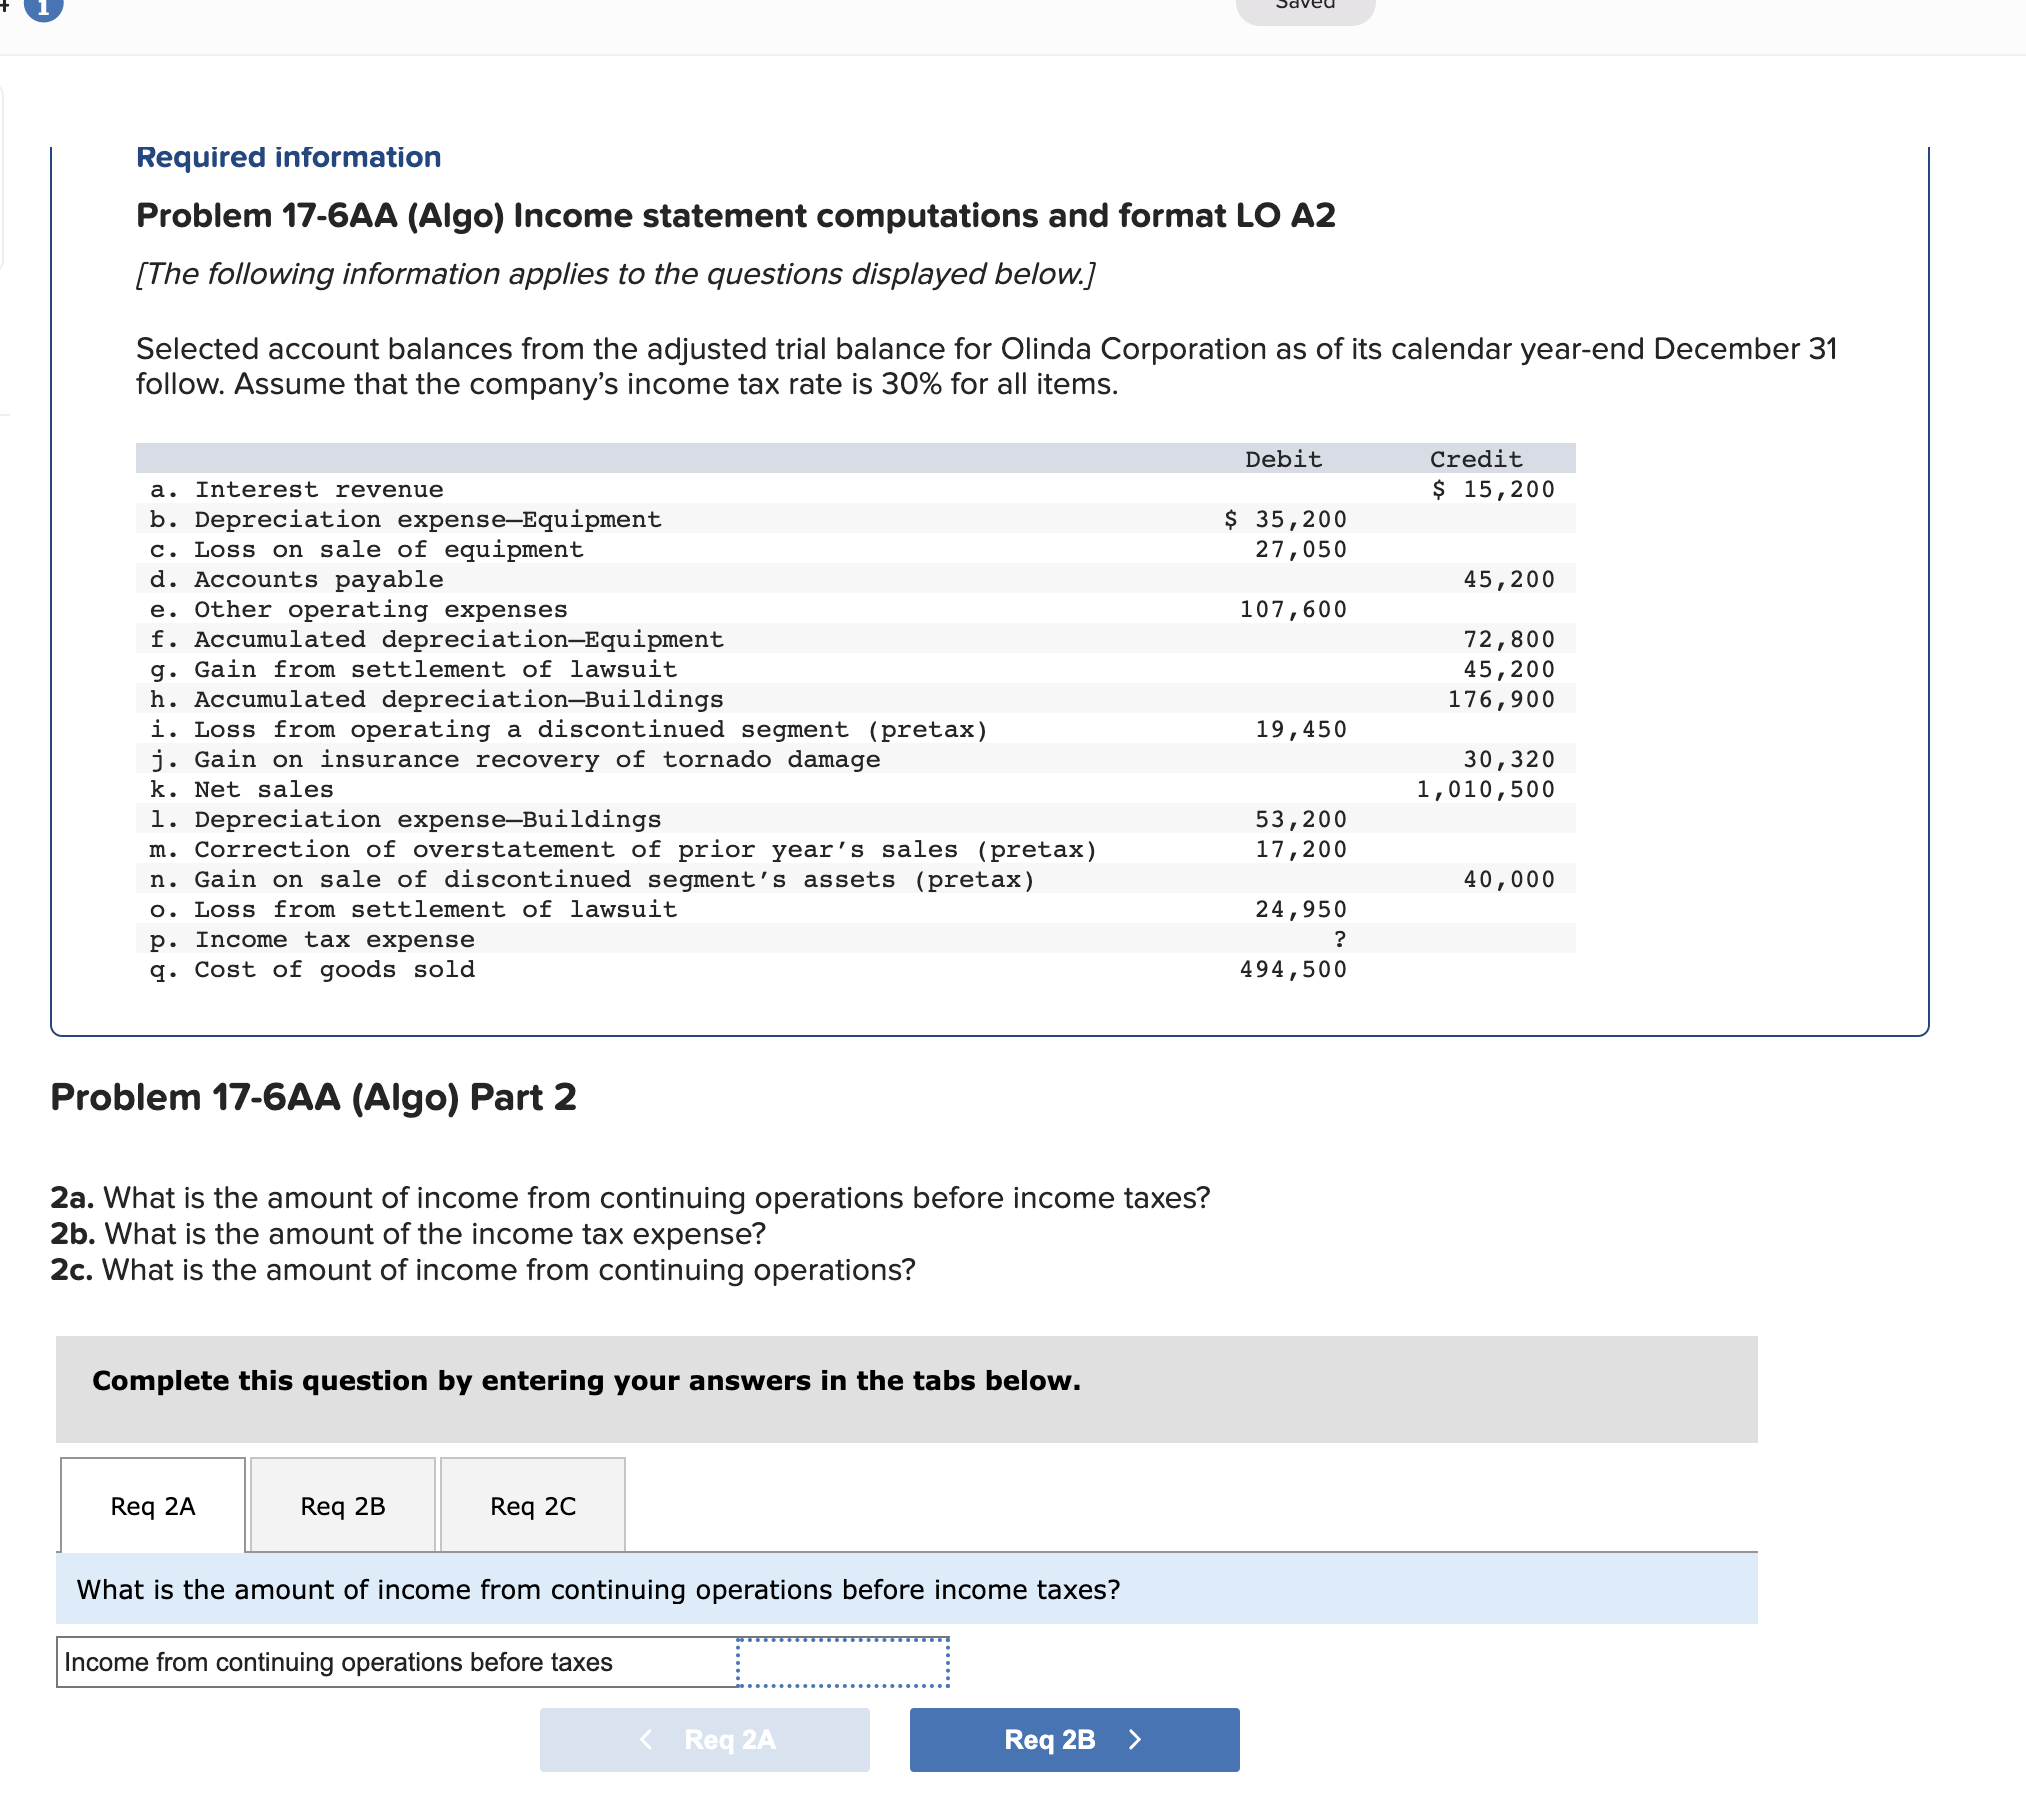Switch to the Req 2C tab
This screenshot has width=2026, height=1796.
pyautogui.click(x=532, y=1504)
